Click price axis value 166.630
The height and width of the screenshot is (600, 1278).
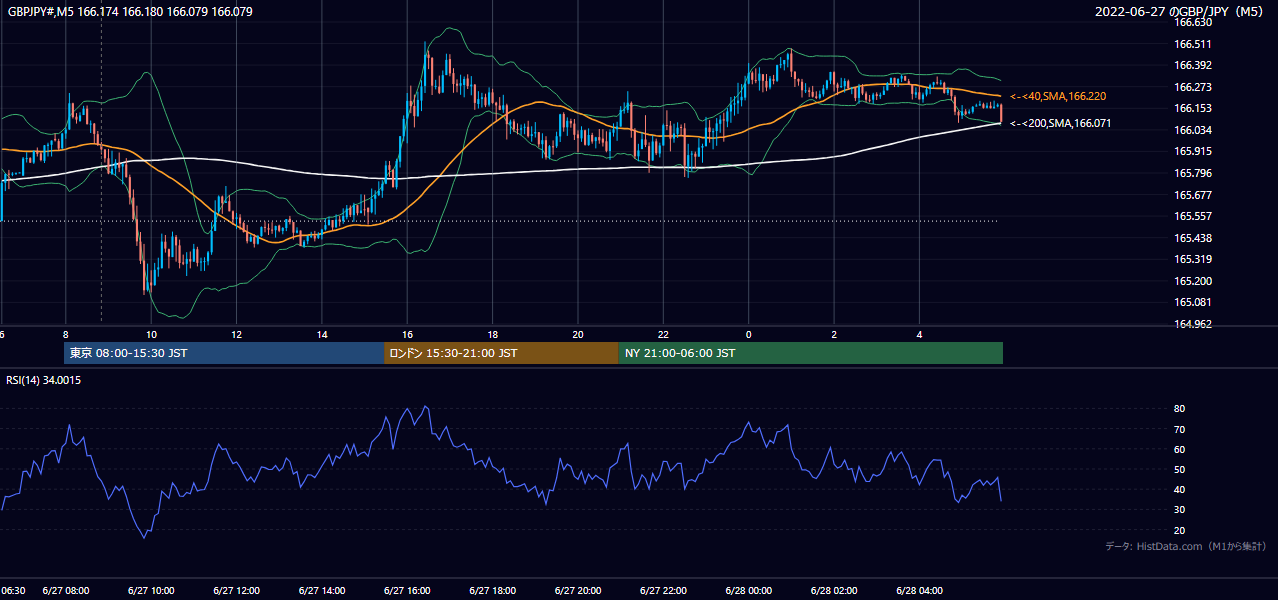(1193, 22)
